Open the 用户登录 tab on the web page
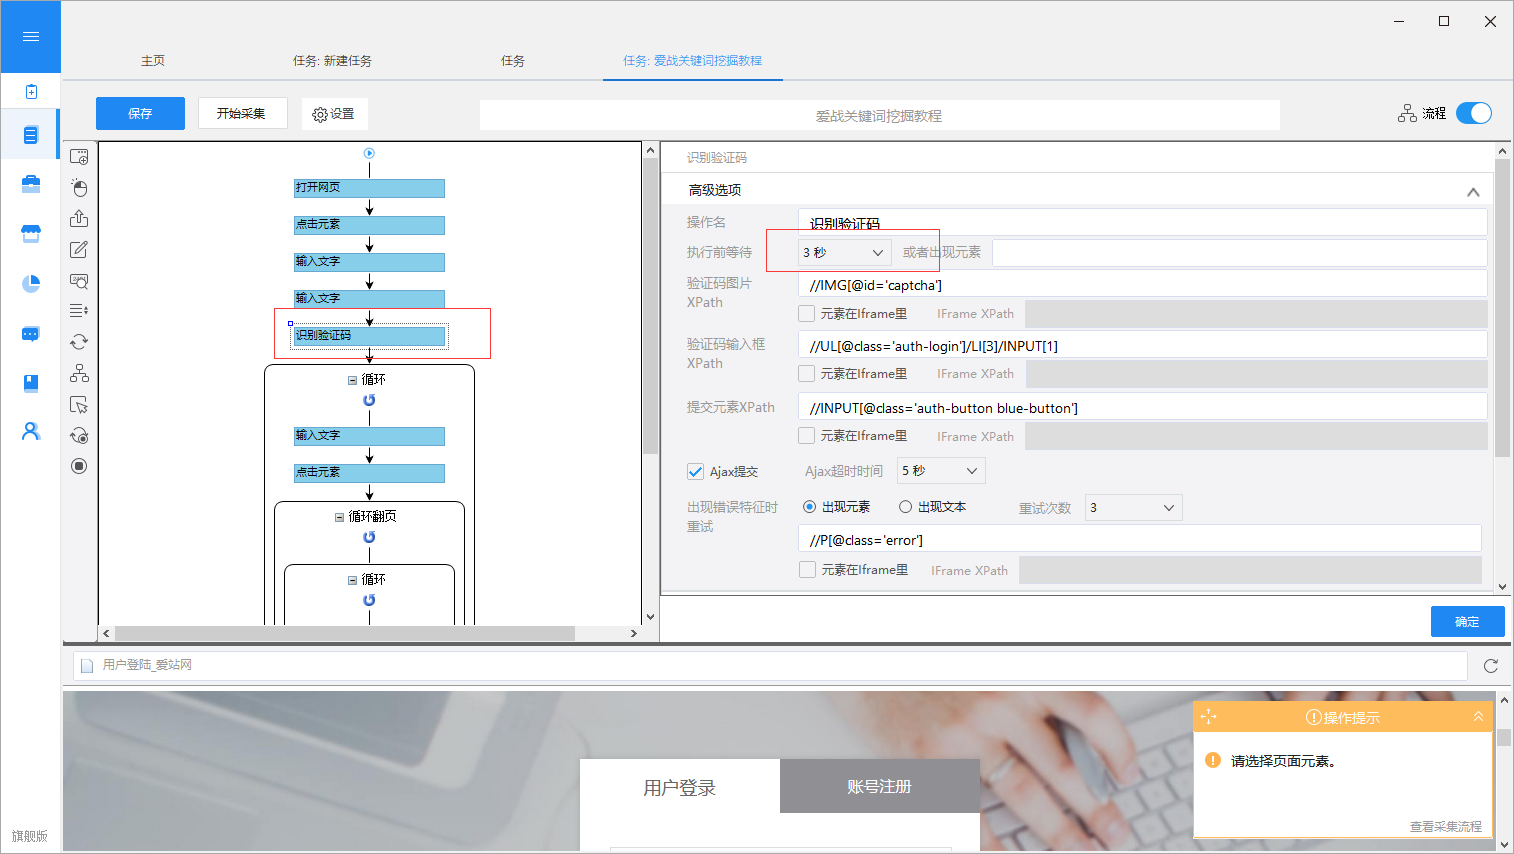This screenshot has height=854, width=1514. 680,788
